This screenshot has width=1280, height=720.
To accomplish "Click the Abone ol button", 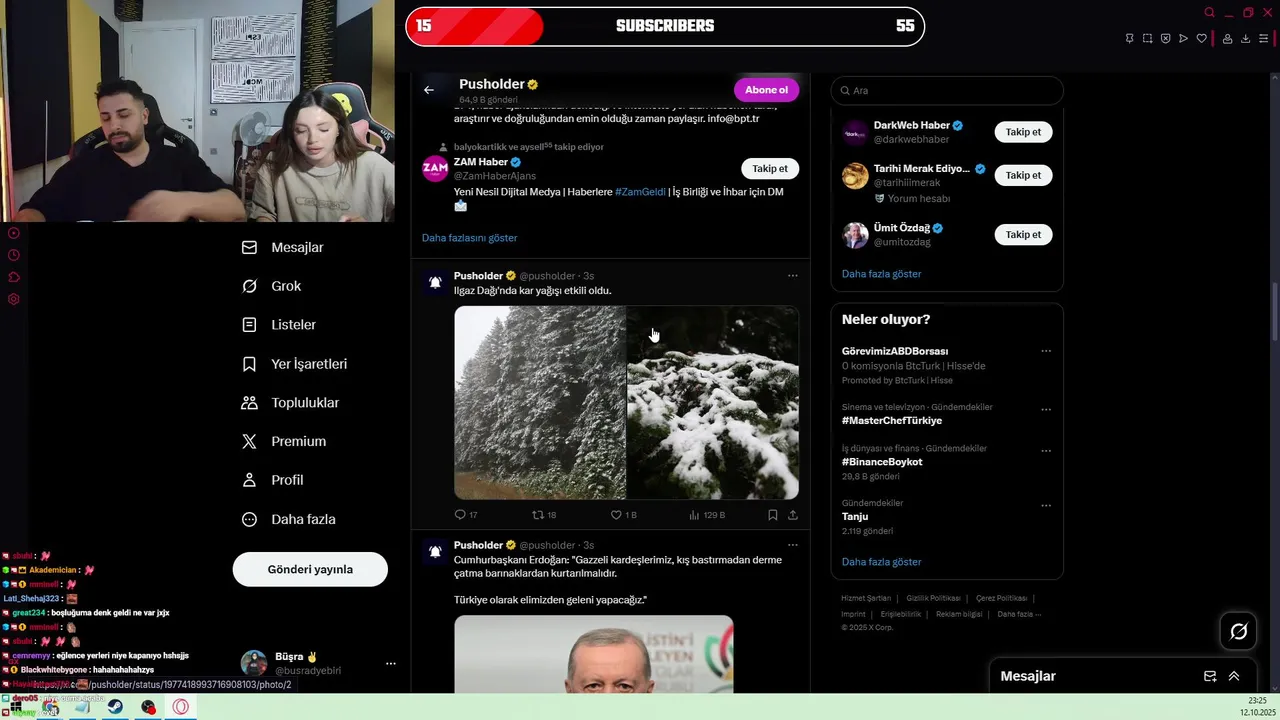I will point(766,90).
